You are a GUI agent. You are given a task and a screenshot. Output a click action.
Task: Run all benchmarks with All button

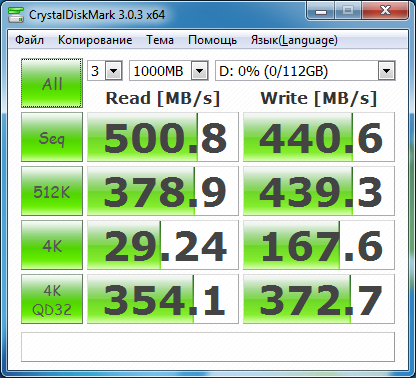tap(52, 83)
